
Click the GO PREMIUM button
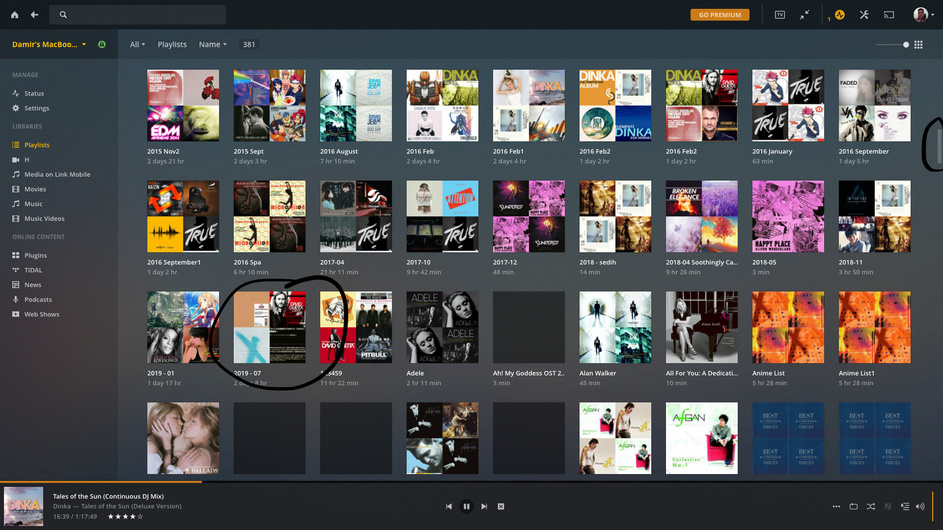click(x=719, y=14)
